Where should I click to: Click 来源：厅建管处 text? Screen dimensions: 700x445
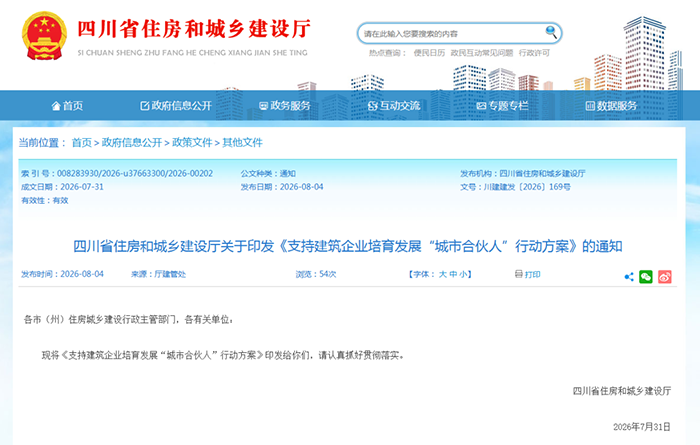point(158,274)
